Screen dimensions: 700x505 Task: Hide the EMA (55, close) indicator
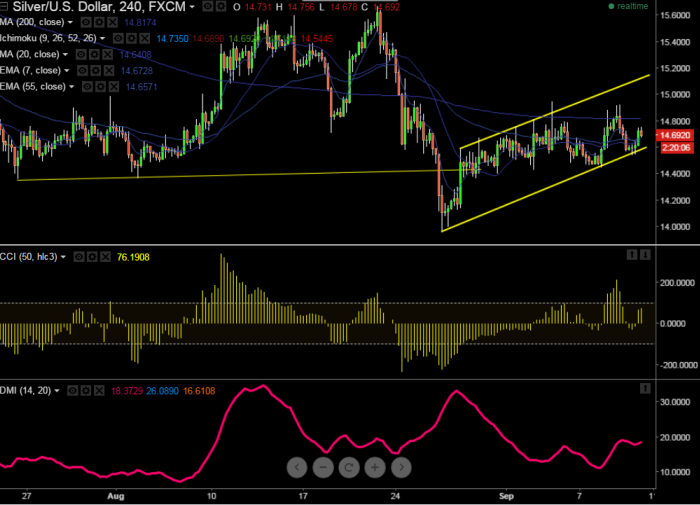click(x=88, y=87)
